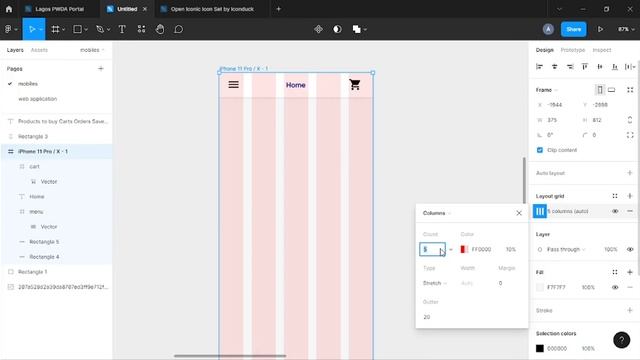640x360 pixels.
Task: Open distribute spacing dropdown
Action: [630, 67]
